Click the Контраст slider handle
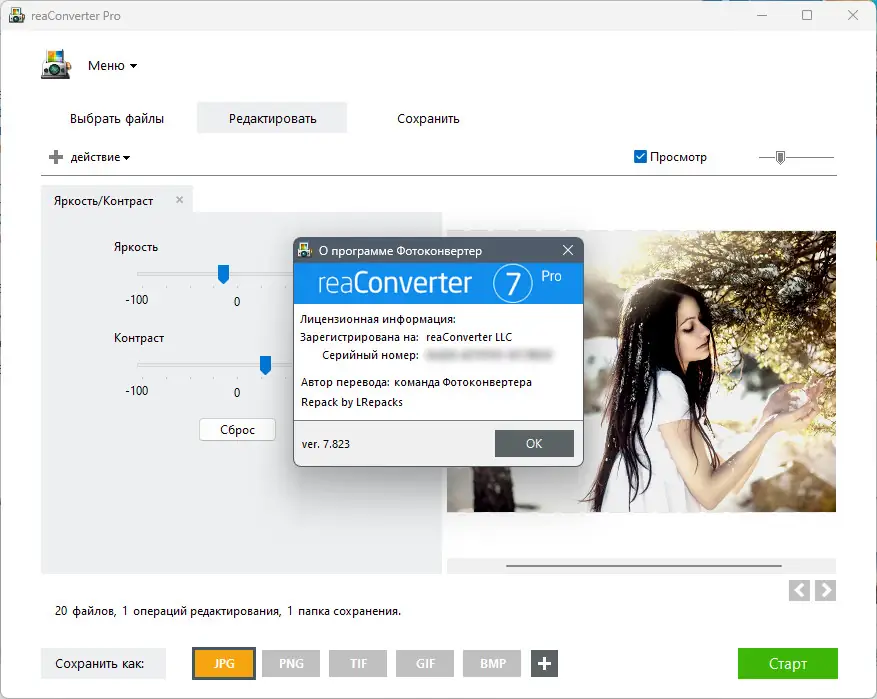 (x=266, y=365)
